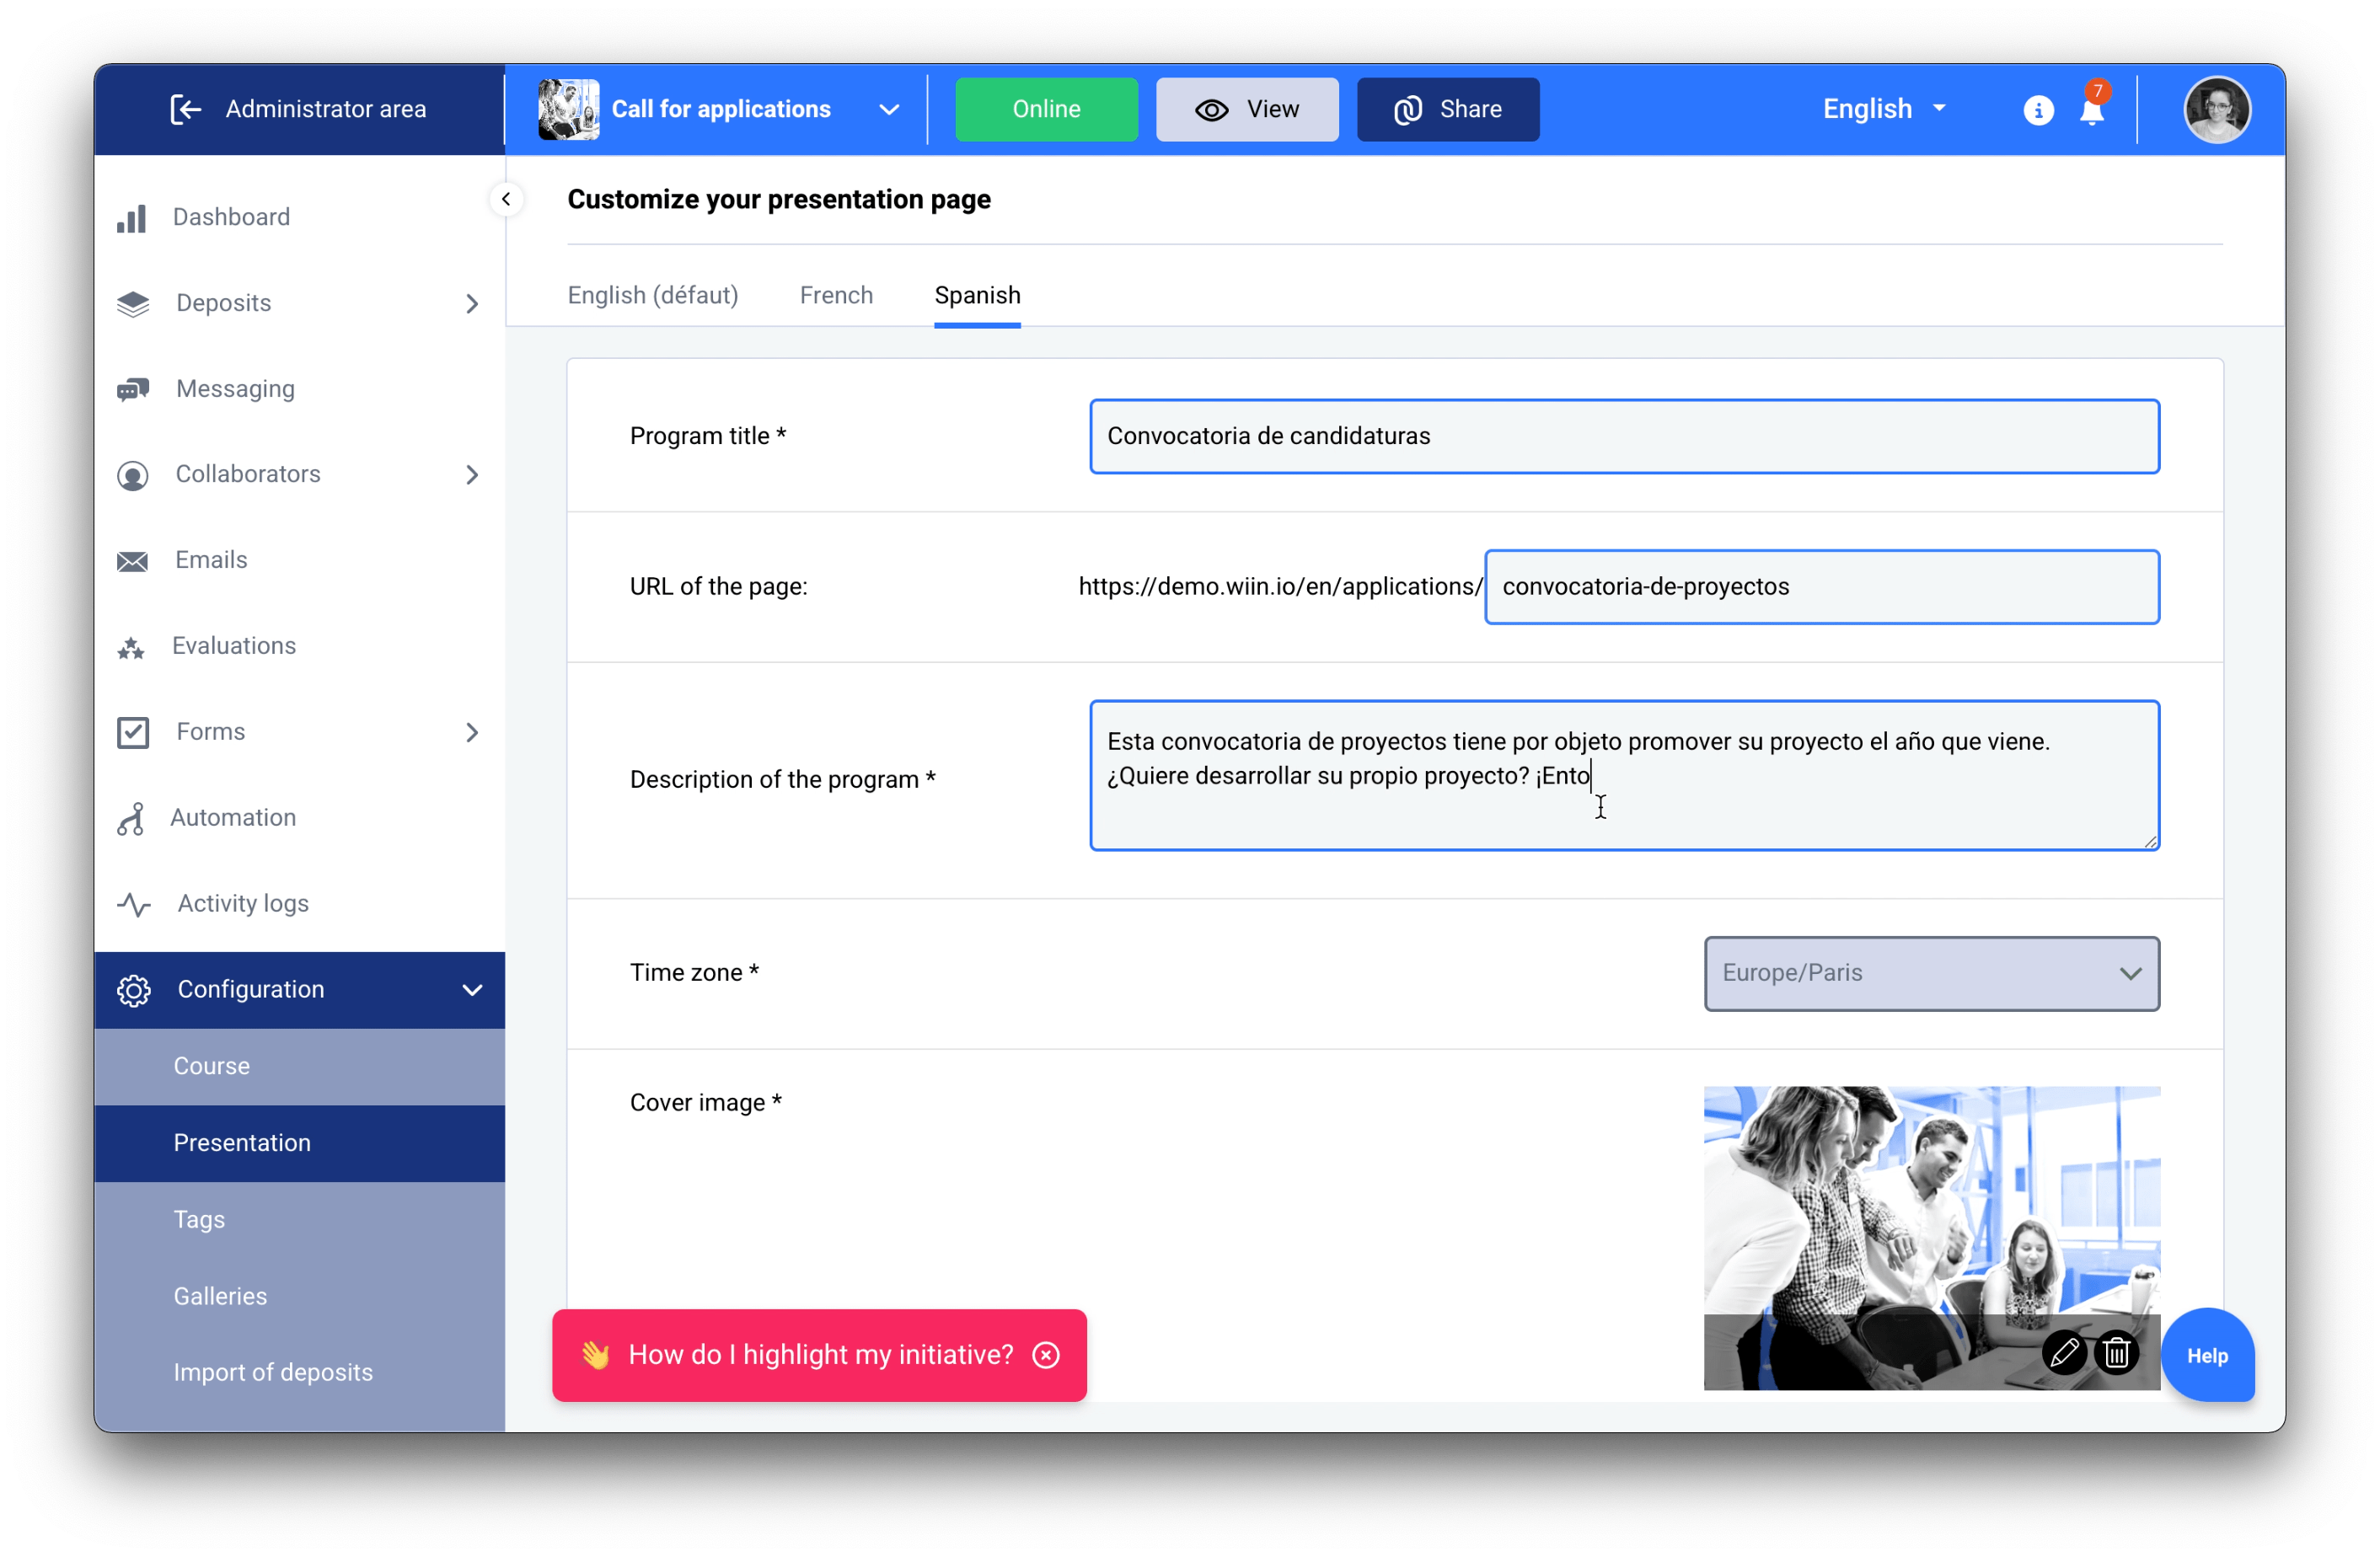Click the Messaging chat bubbles icon

(133, 389)
